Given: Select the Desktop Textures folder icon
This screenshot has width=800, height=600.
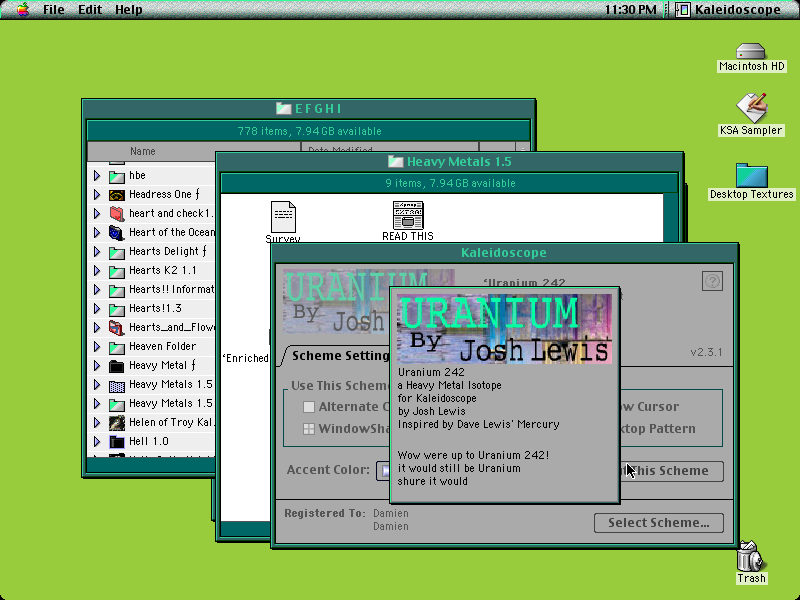Looking at the screenshot, I should (x=752, y=175).
